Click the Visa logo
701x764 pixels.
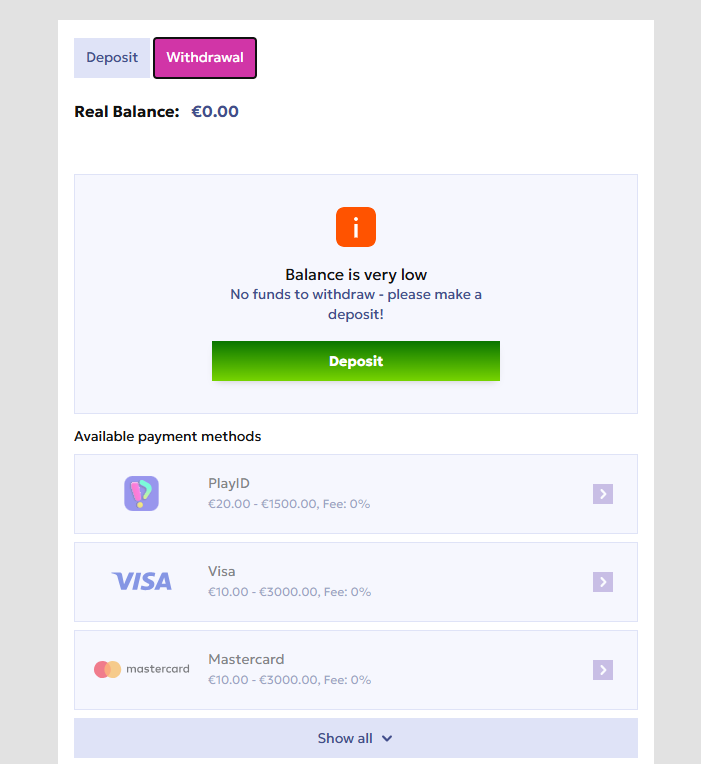pos(141,581)
